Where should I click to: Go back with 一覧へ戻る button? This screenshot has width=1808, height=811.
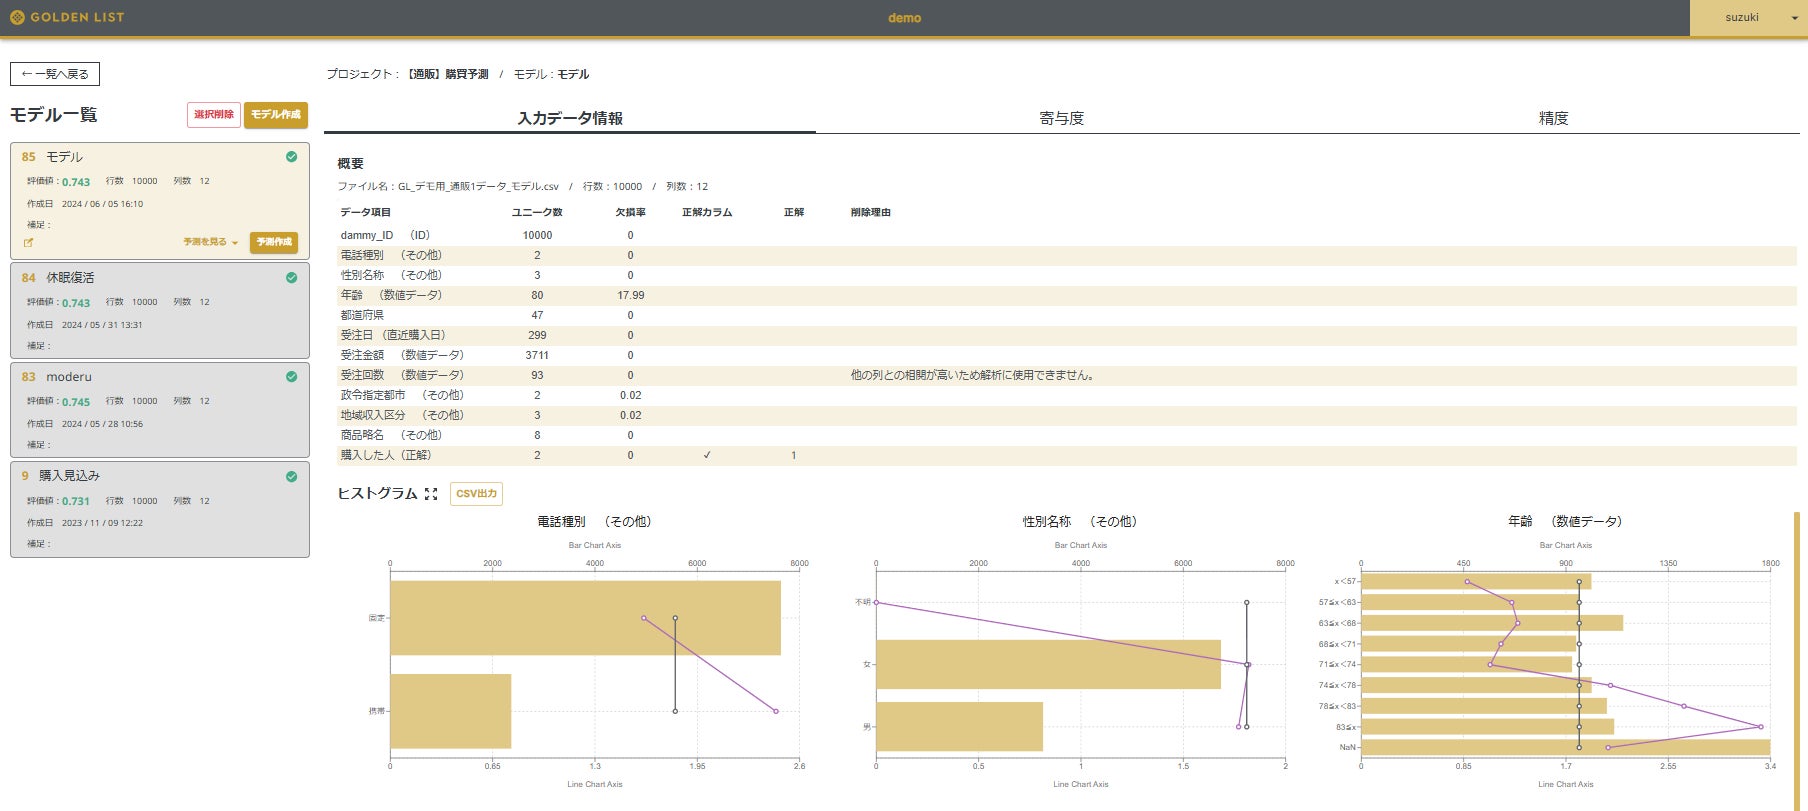(55, 74)
